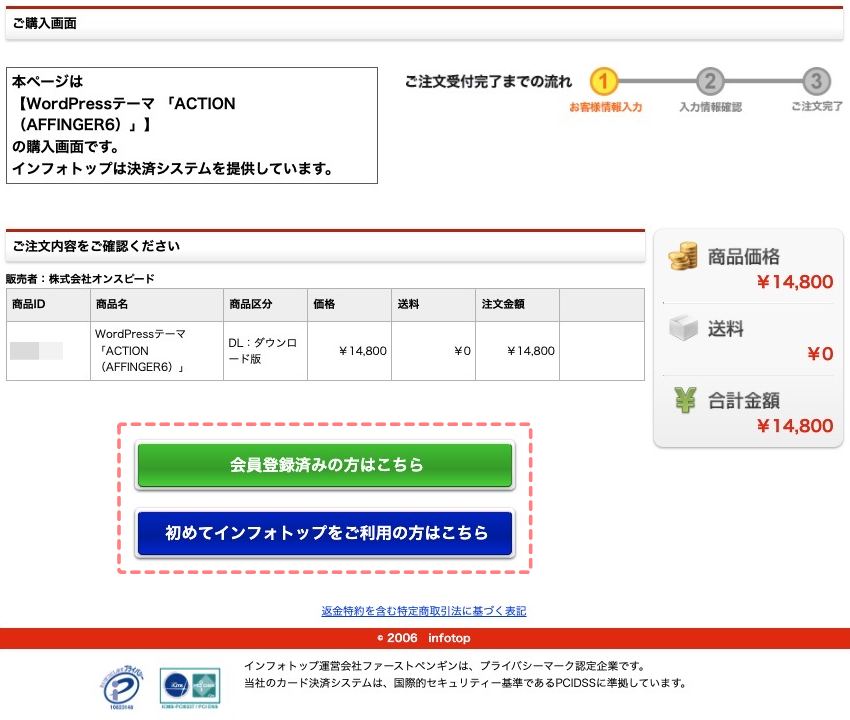Click the © 2006 infotop footer text
The image size is (850, 720).
(424, 638)
